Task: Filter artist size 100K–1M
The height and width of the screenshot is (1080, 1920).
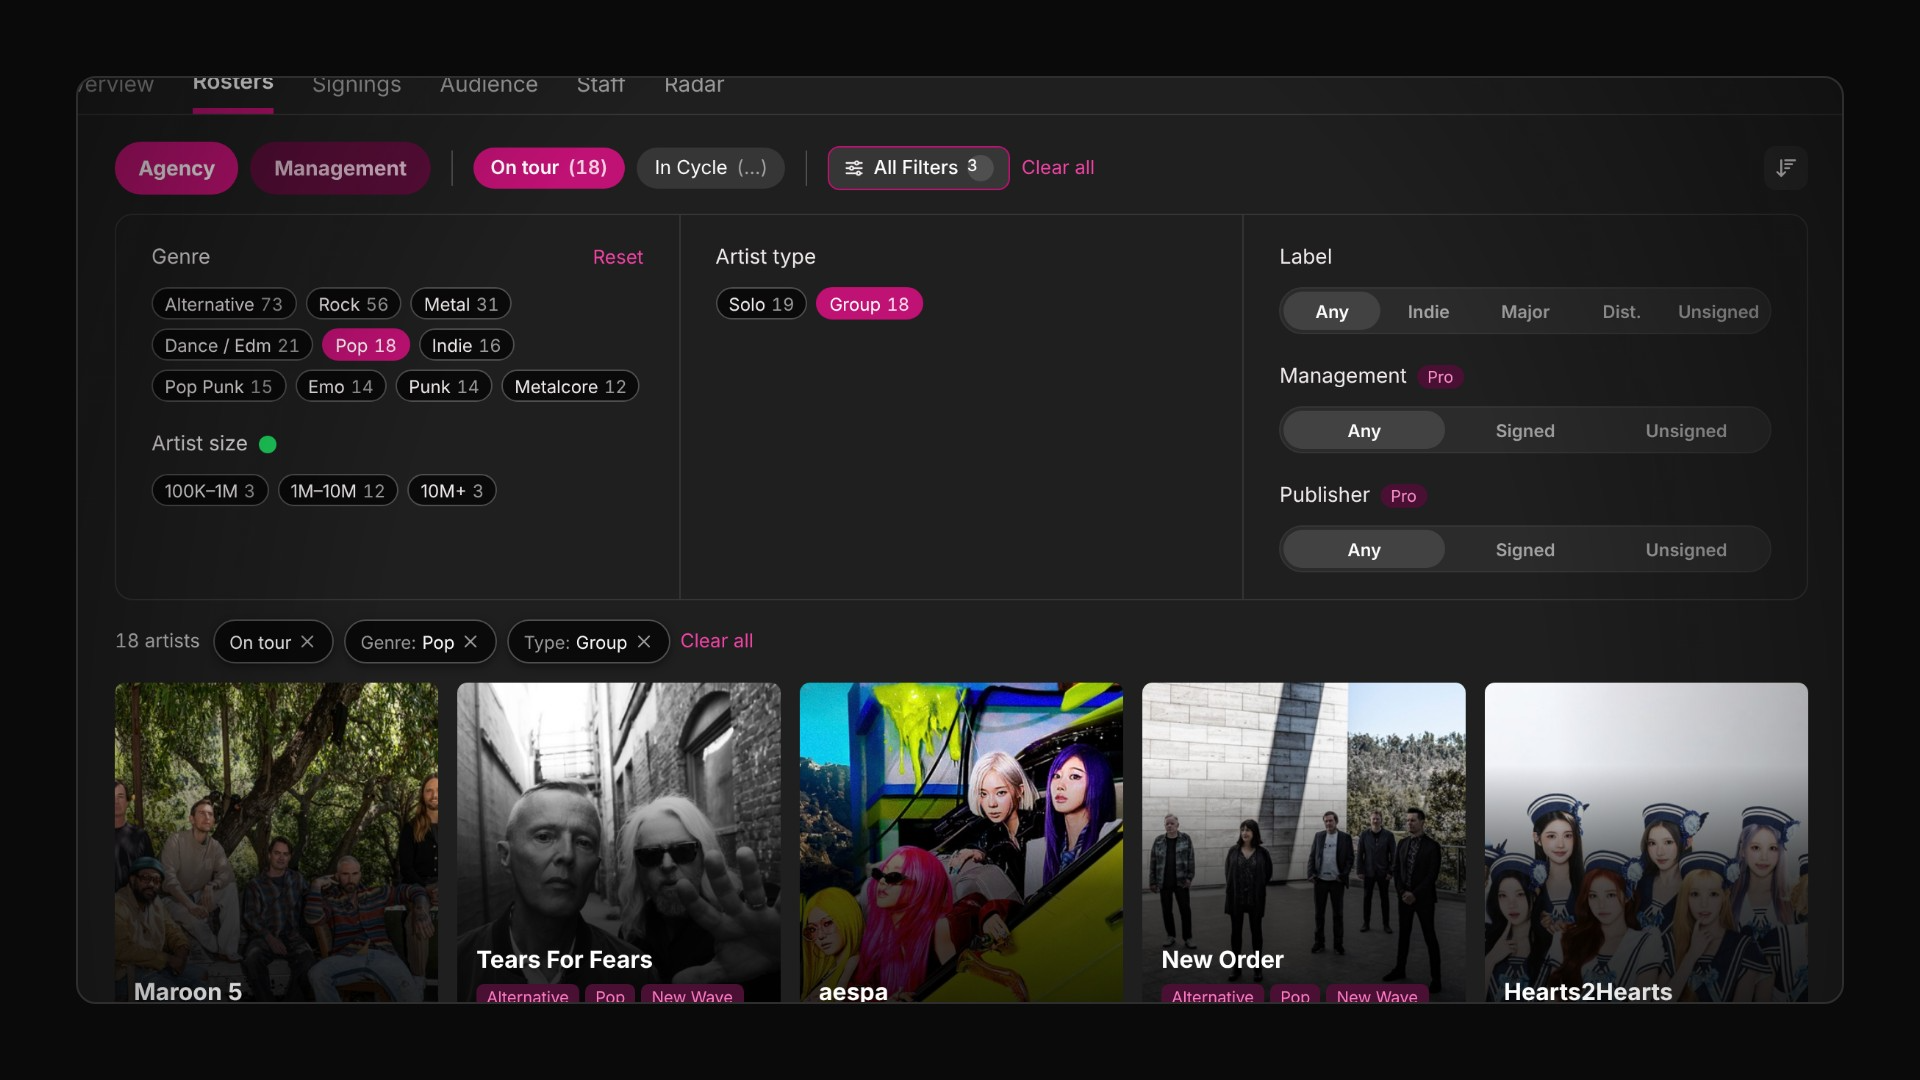Action: pyautogui.click(x=210, y=490)
